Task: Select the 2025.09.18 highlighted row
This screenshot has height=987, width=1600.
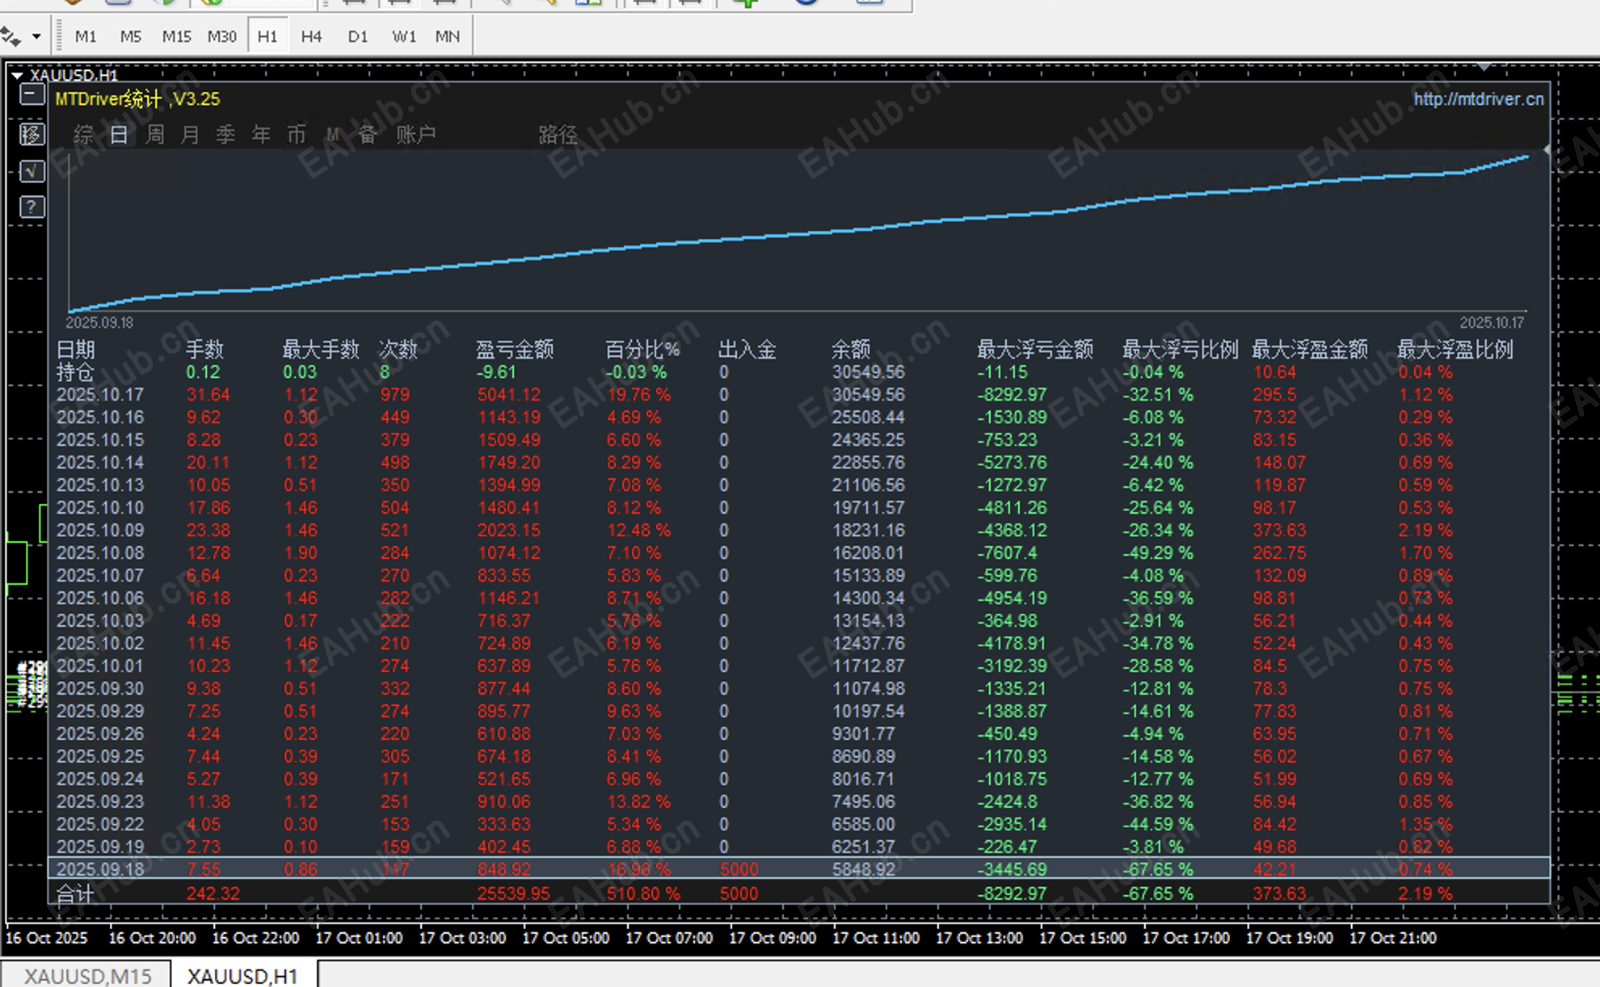Action: tap(799, 869)
